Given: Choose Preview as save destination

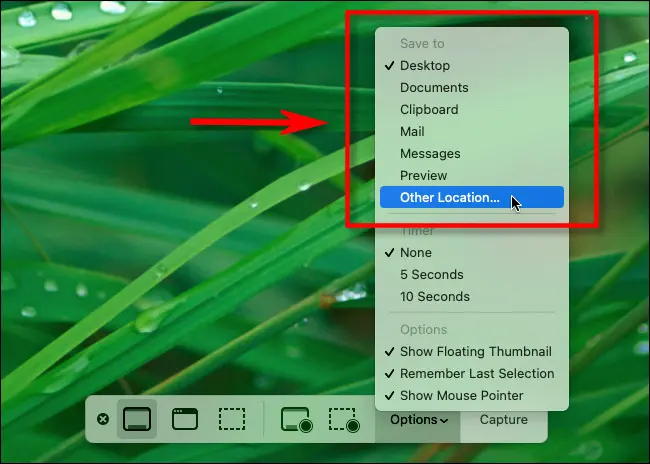Looking at the screenshot, I should [423, 175].
